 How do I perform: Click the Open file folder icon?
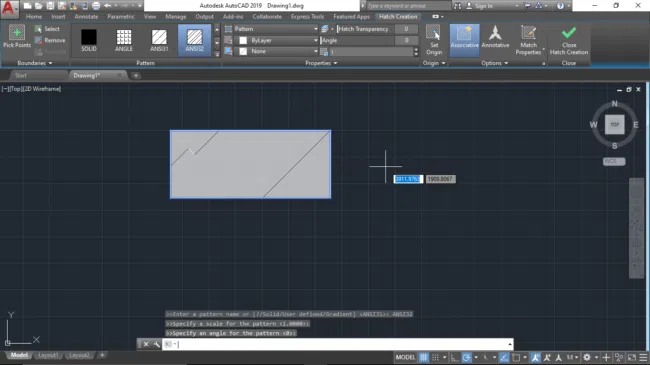pos(39,6)
